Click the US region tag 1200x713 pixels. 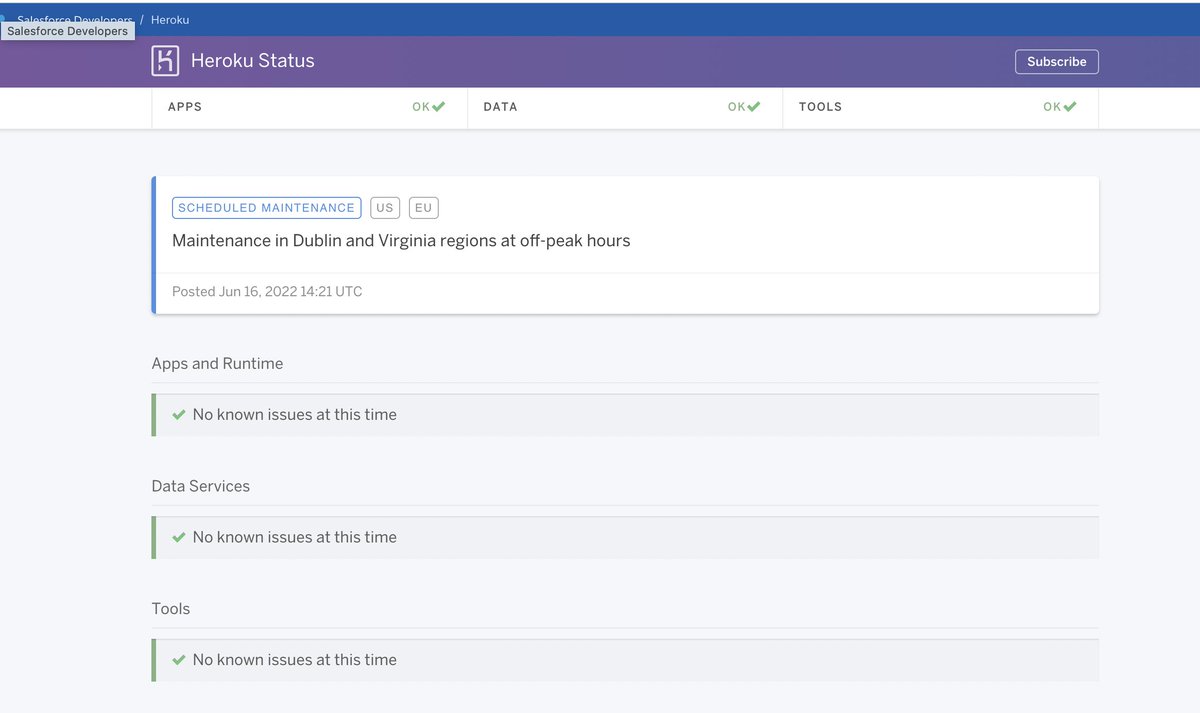click(x=385, y=208)
